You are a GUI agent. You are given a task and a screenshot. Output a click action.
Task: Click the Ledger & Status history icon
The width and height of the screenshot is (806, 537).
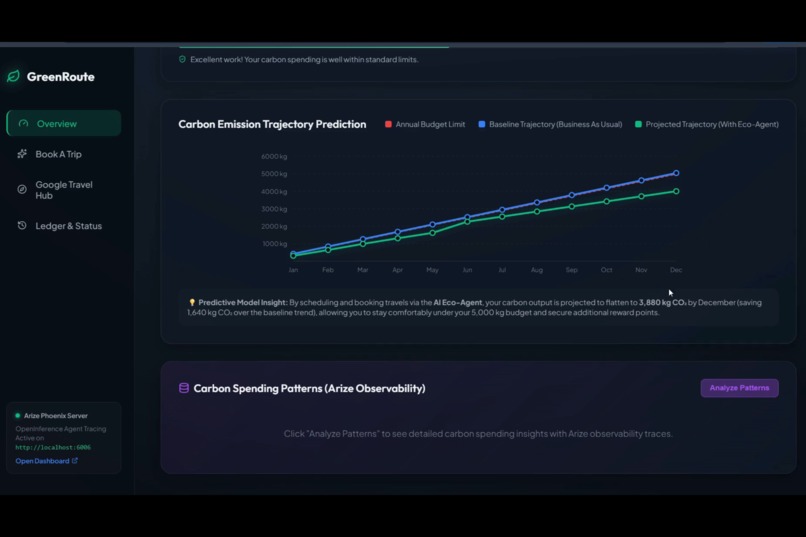pyautogui.click(x=22, y=226)
